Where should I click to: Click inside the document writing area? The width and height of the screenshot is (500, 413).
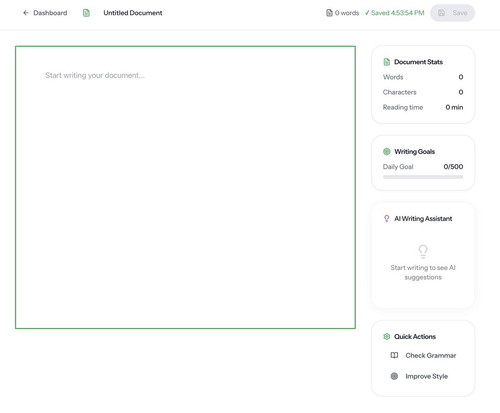[x=185, y=187]
